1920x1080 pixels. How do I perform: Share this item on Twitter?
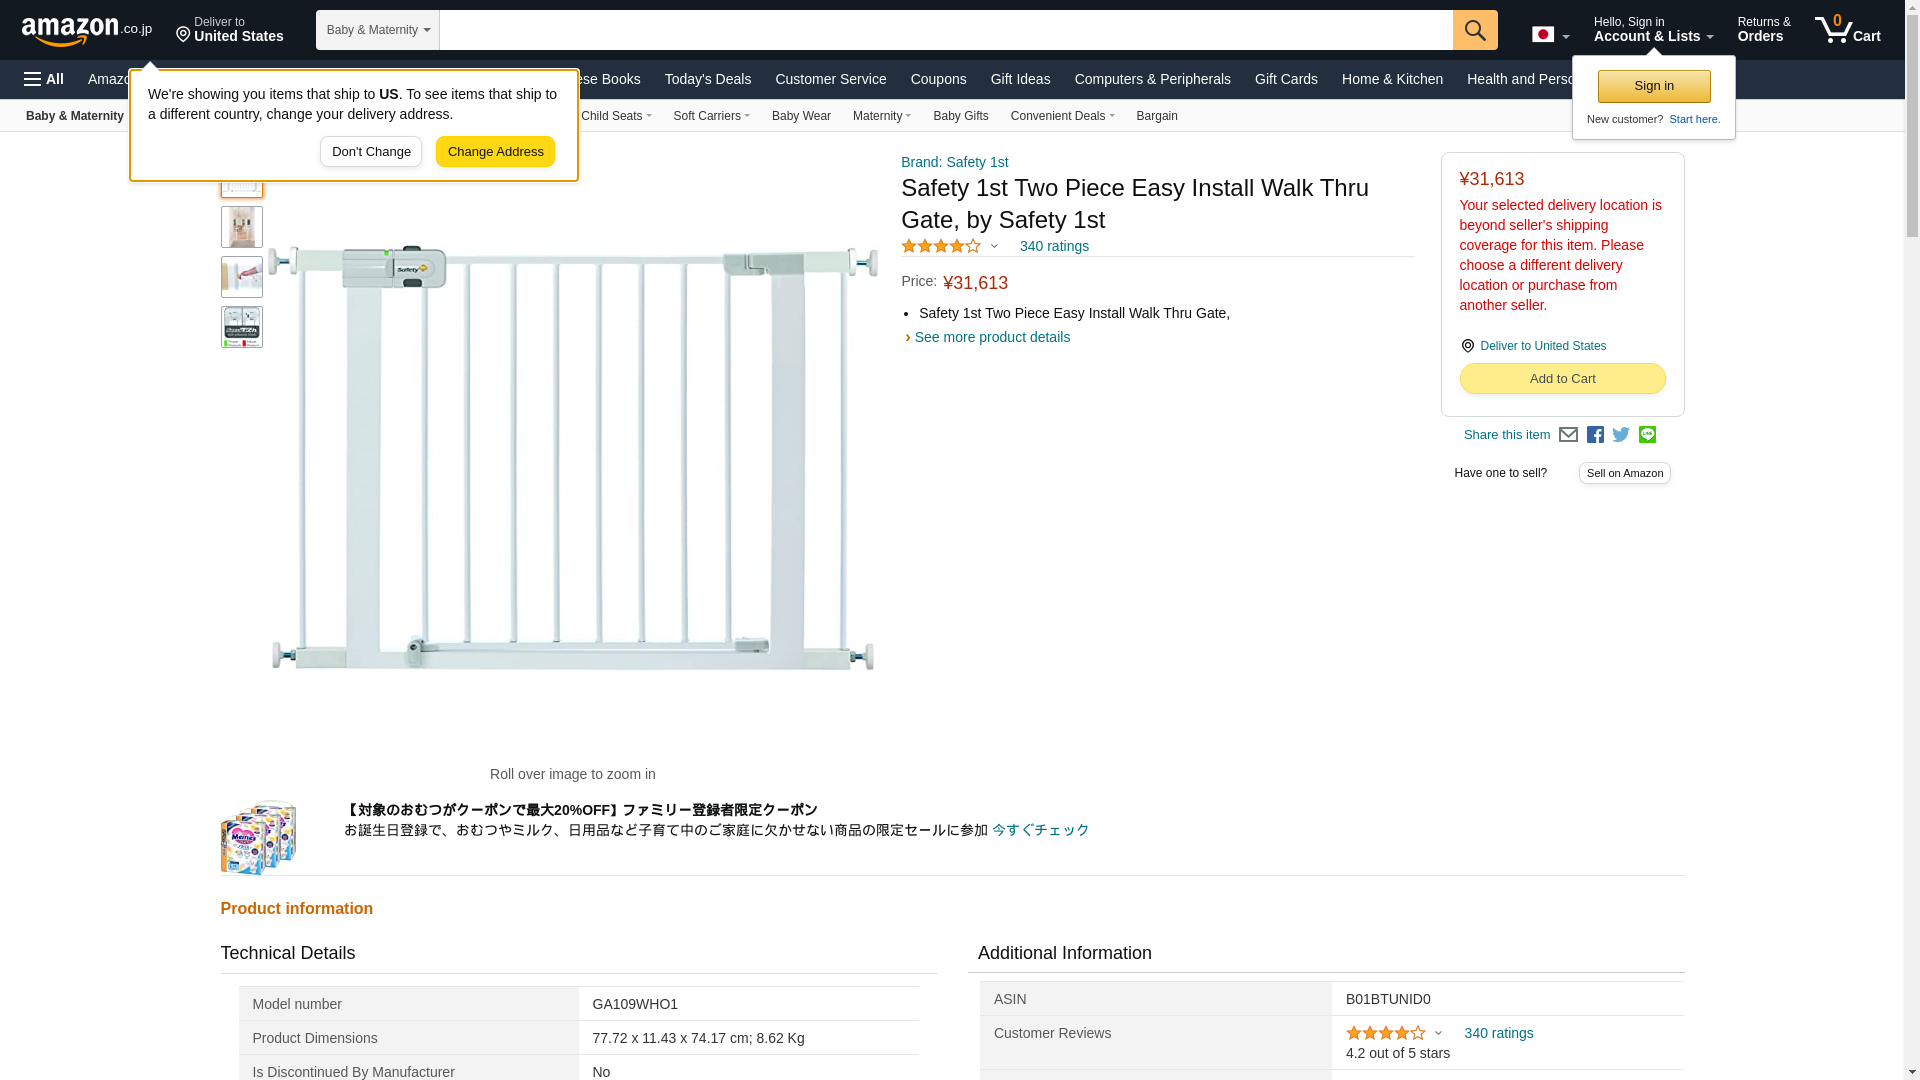(1621, 435)
